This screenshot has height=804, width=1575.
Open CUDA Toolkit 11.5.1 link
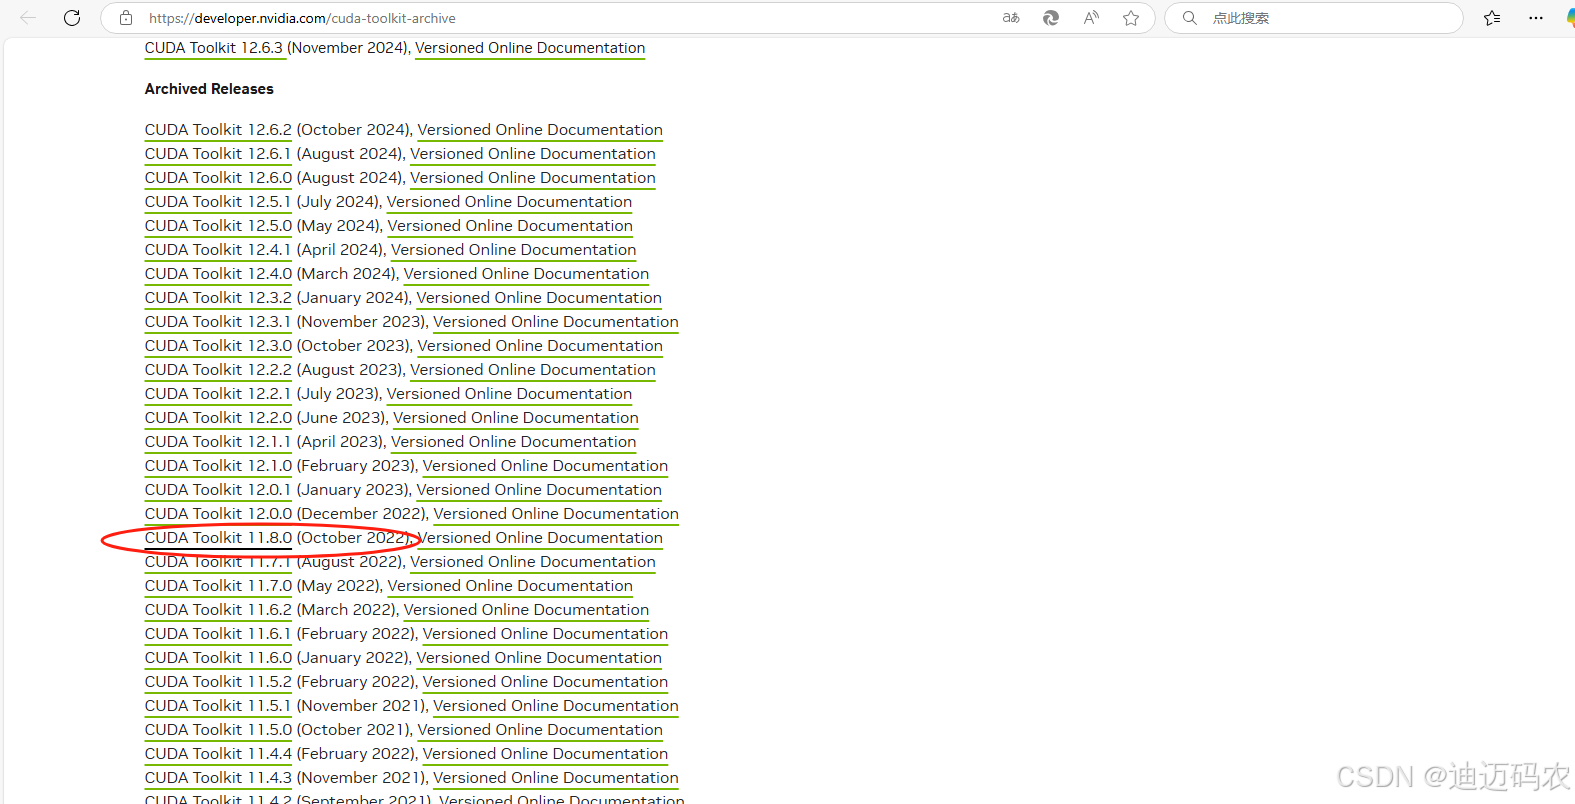(218, 706)
